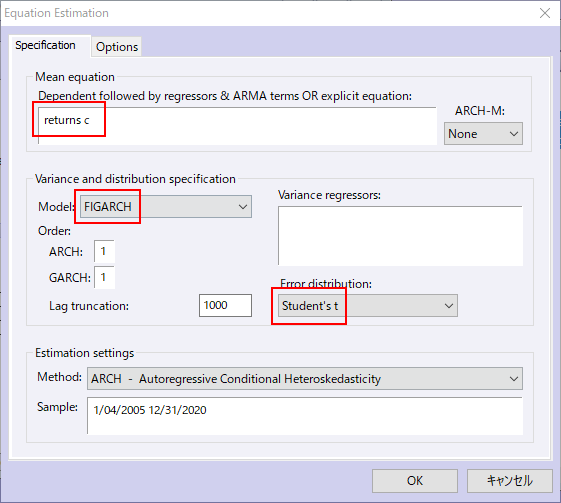Open the estimation Method dropdown

click(305, 379)
